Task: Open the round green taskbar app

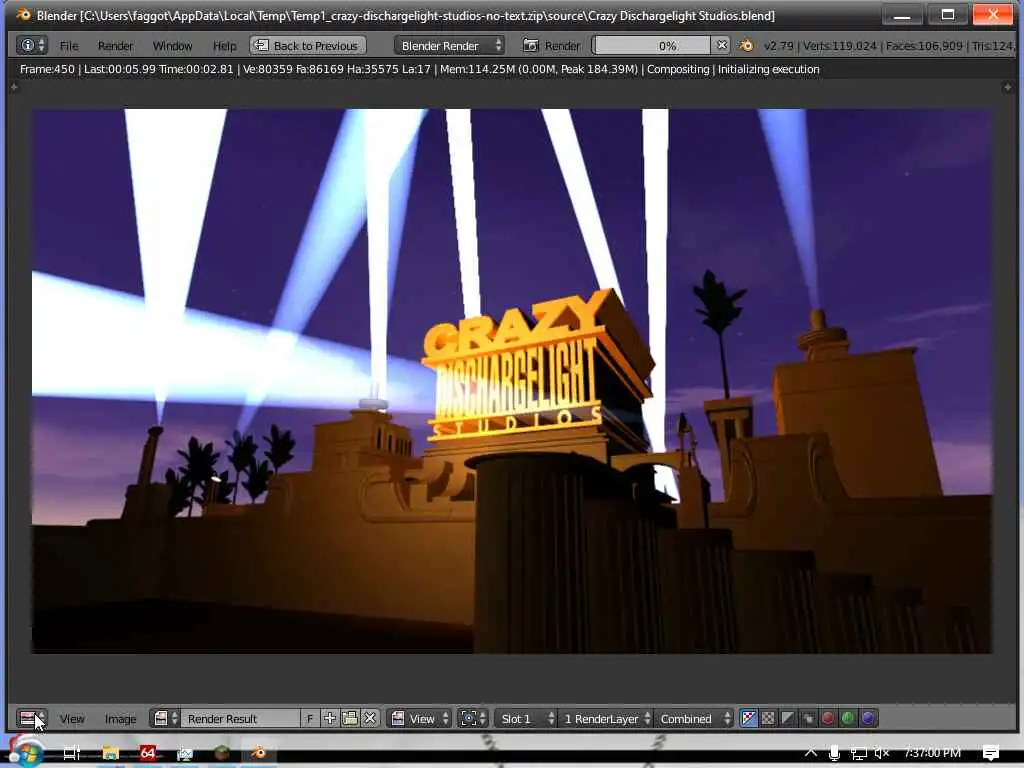Action: [222, 753]
